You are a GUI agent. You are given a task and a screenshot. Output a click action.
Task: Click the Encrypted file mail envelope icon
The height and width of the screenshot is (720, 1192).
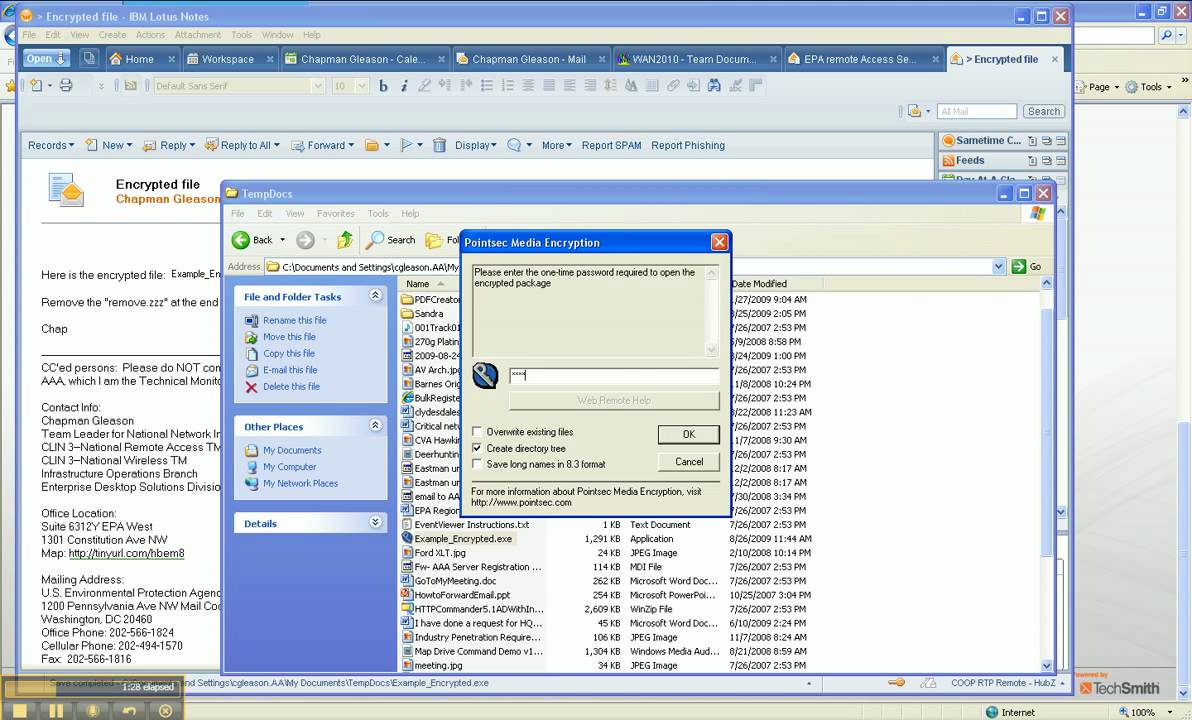click(66, 190)
